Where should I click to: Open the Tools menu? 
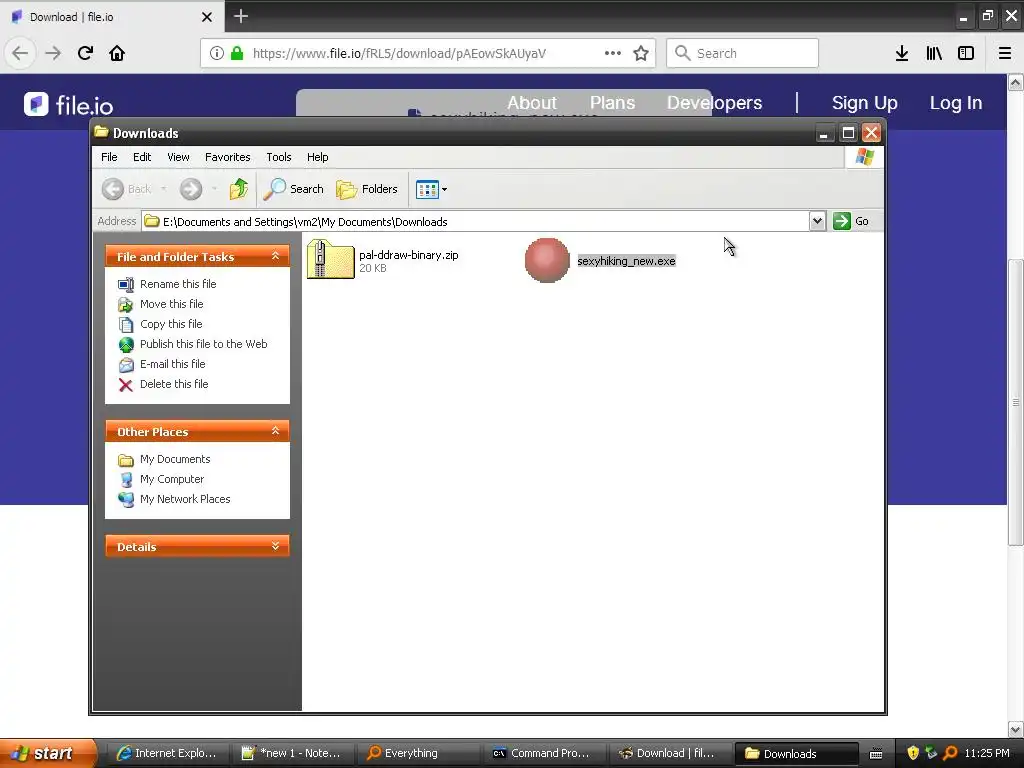click(278, 157)
